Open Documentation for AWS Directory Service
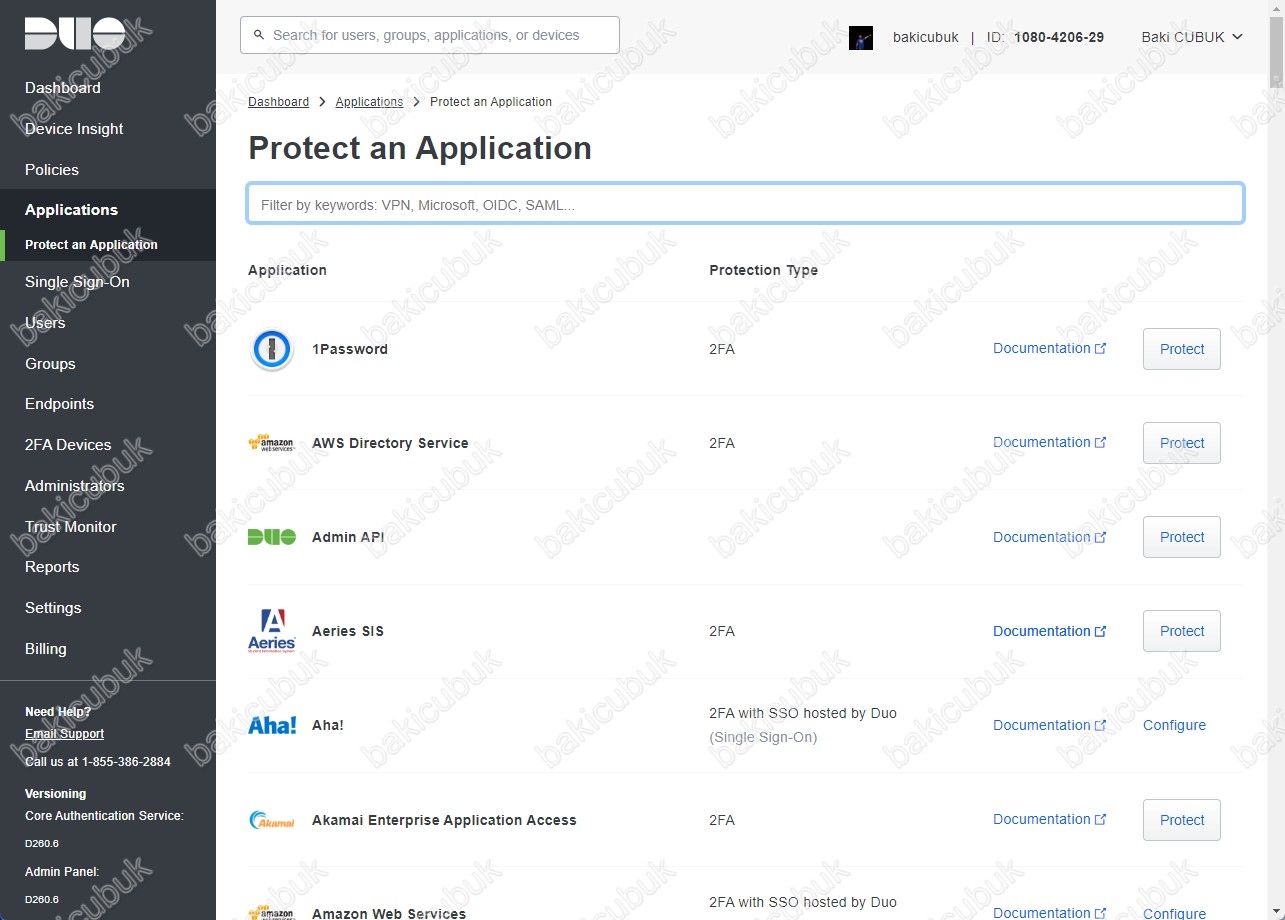Screen dimensions: 1285x920 coord(1049,442)
